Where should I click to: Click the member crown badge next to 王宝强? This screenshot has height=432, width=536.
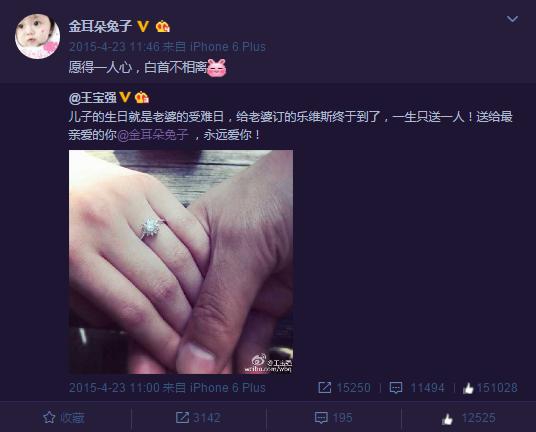click(x=142, y=97)
